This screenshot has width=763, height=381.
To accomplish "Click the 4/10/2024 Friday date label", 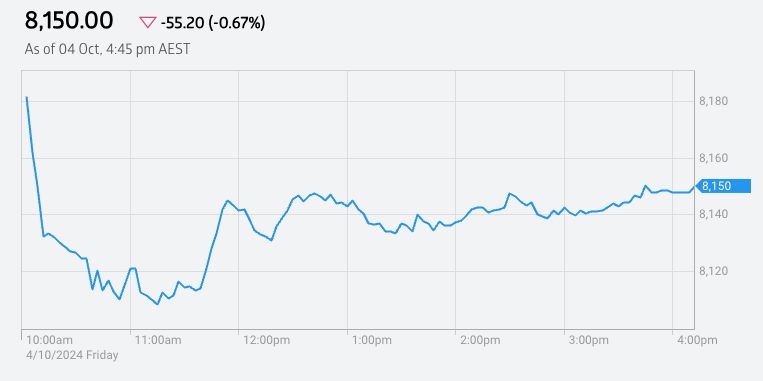I will [x=72, y=355].
